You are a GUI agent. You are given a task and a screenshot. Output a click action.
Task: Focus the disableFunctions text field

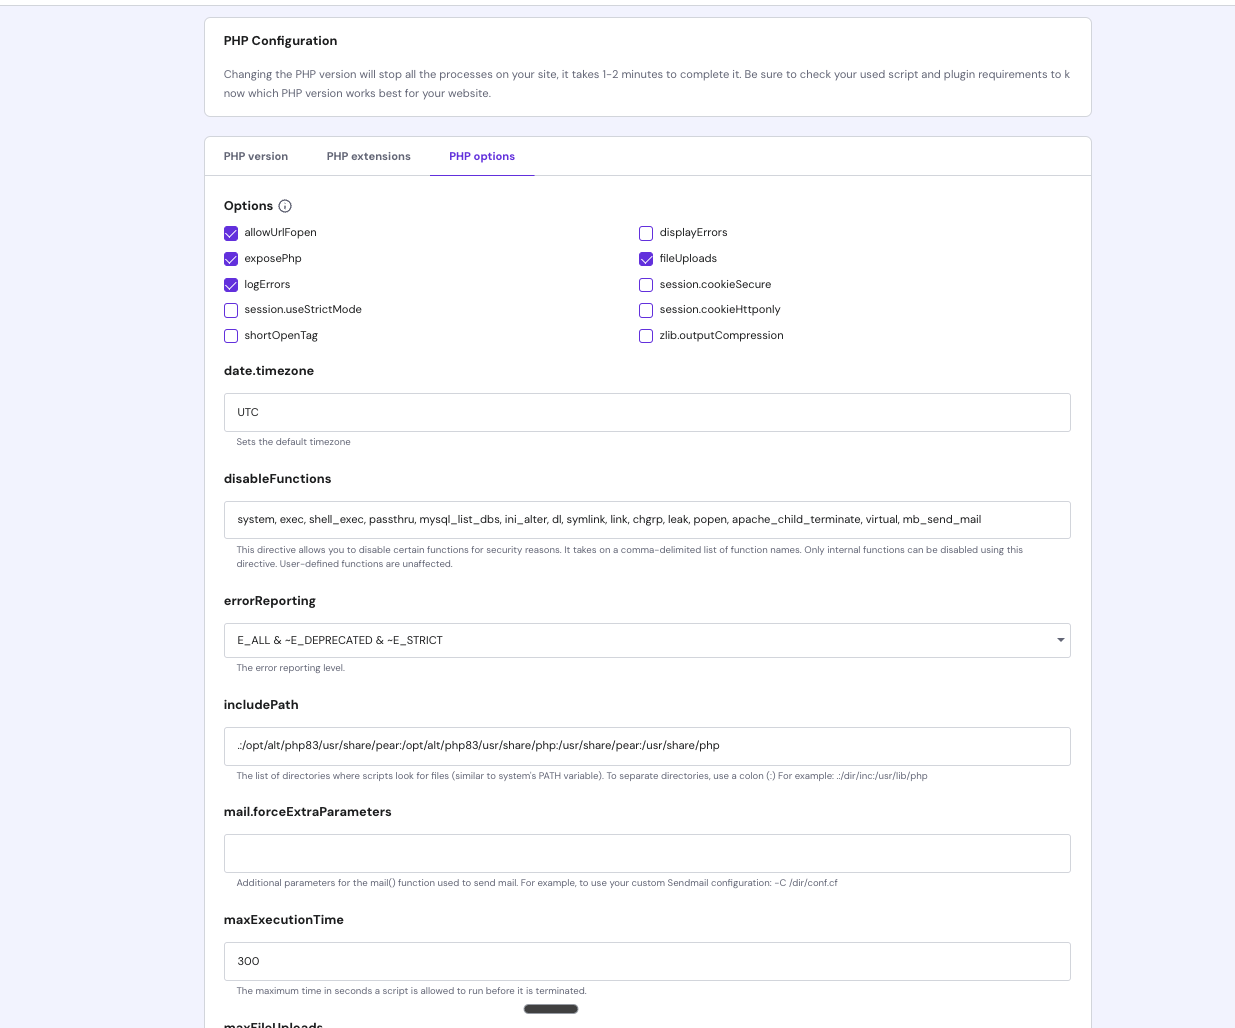click(x=647, y=520)
